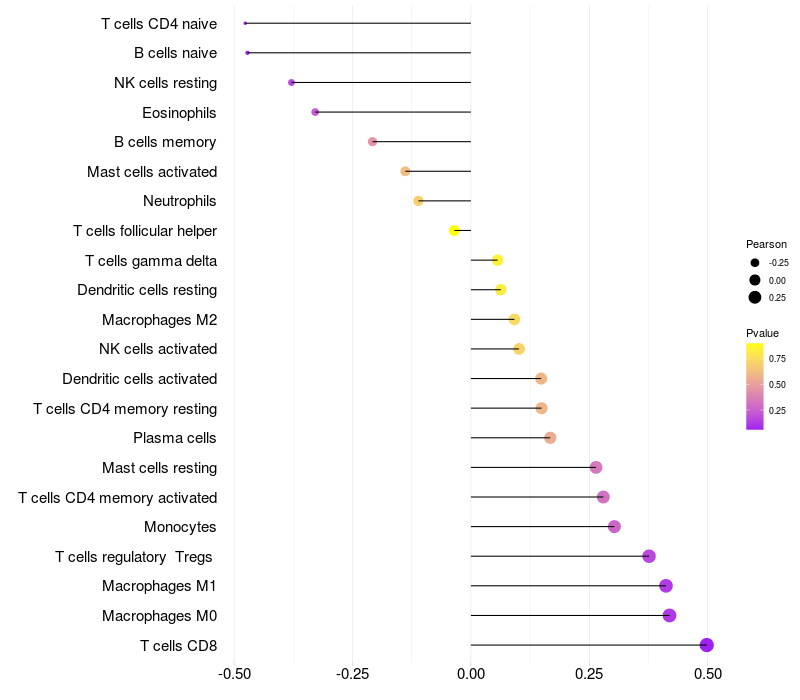Click the B cells memory data point
This screenshot has width=800, height=700.
[x=373, y=142]
